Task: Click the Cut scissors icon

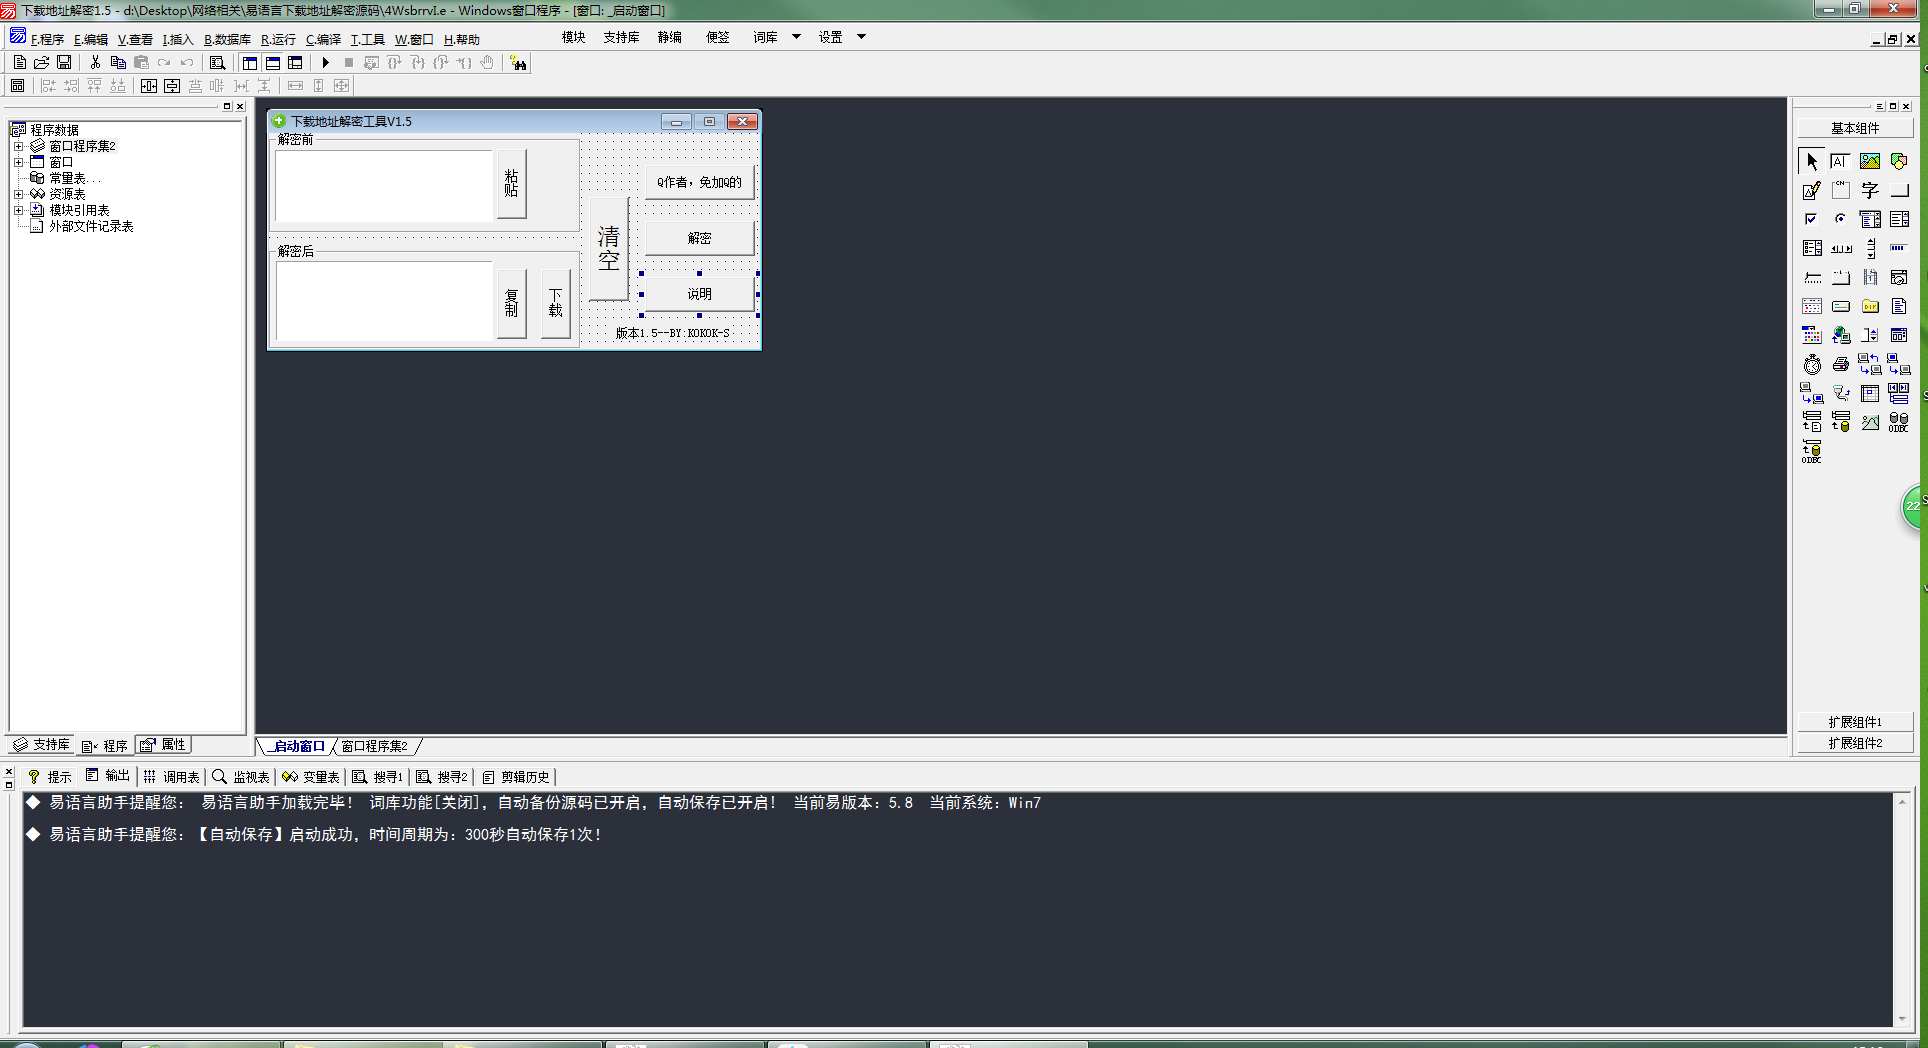Action: pos(96,62)
